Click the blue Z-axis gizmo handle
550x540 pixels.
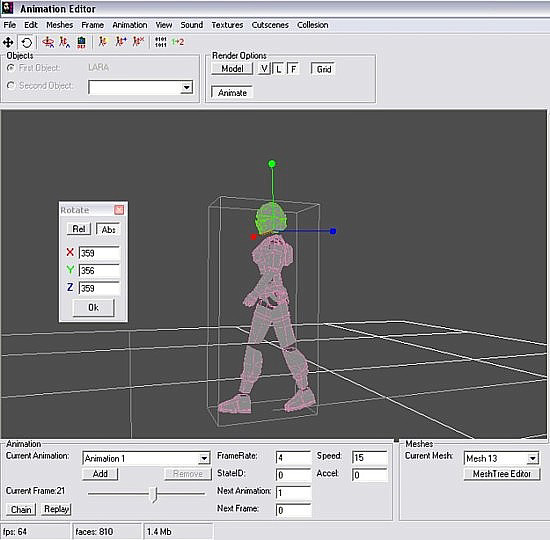pyautogui.click(x=333, y=231)
